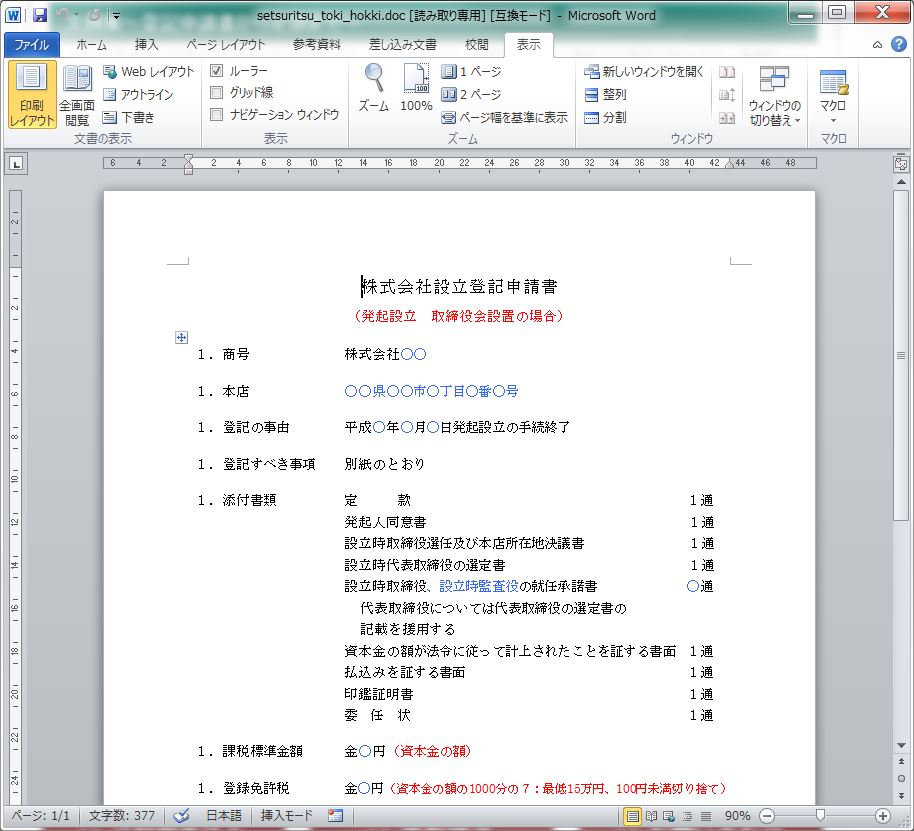This screenshot has height=831, width=914.
Task: Show 2 ページ side by side
Action: click(x=472, y=94)
